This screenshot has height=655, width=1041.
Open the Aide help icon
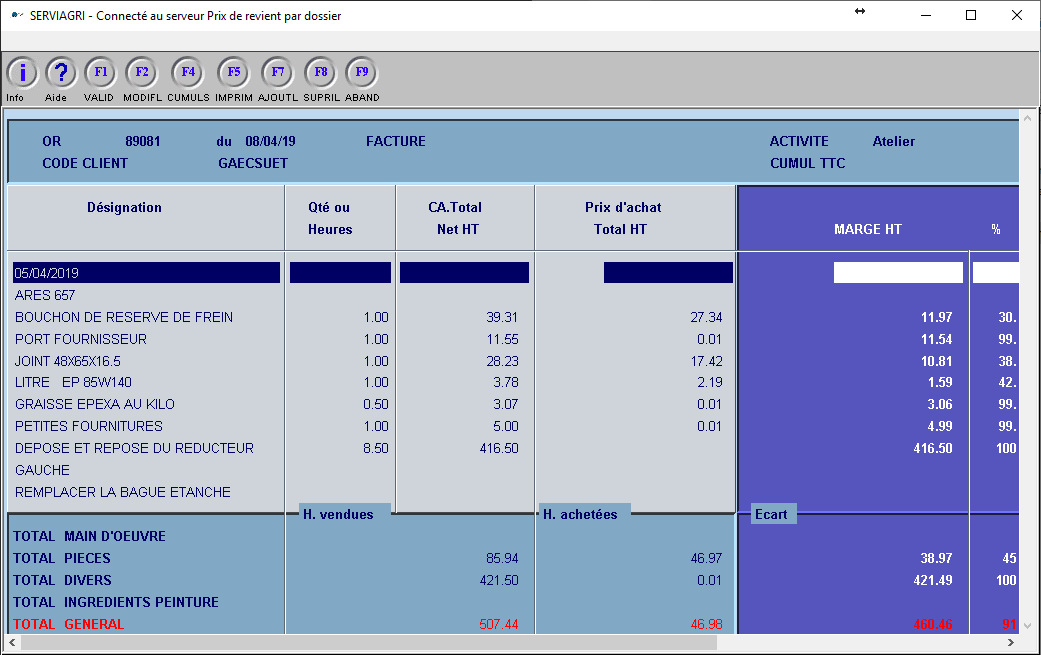60,72
